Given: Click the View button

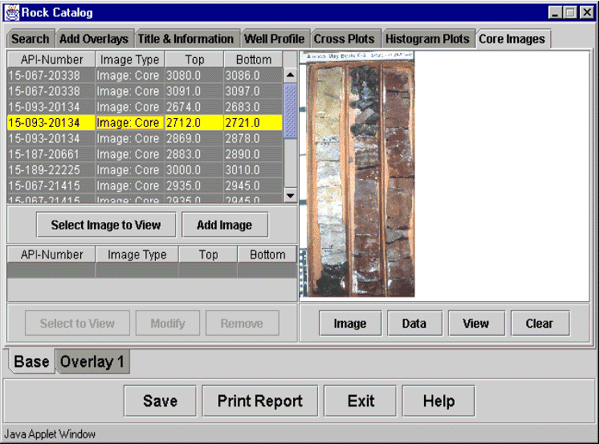Looking at the screenshot, I should (476, 323).
